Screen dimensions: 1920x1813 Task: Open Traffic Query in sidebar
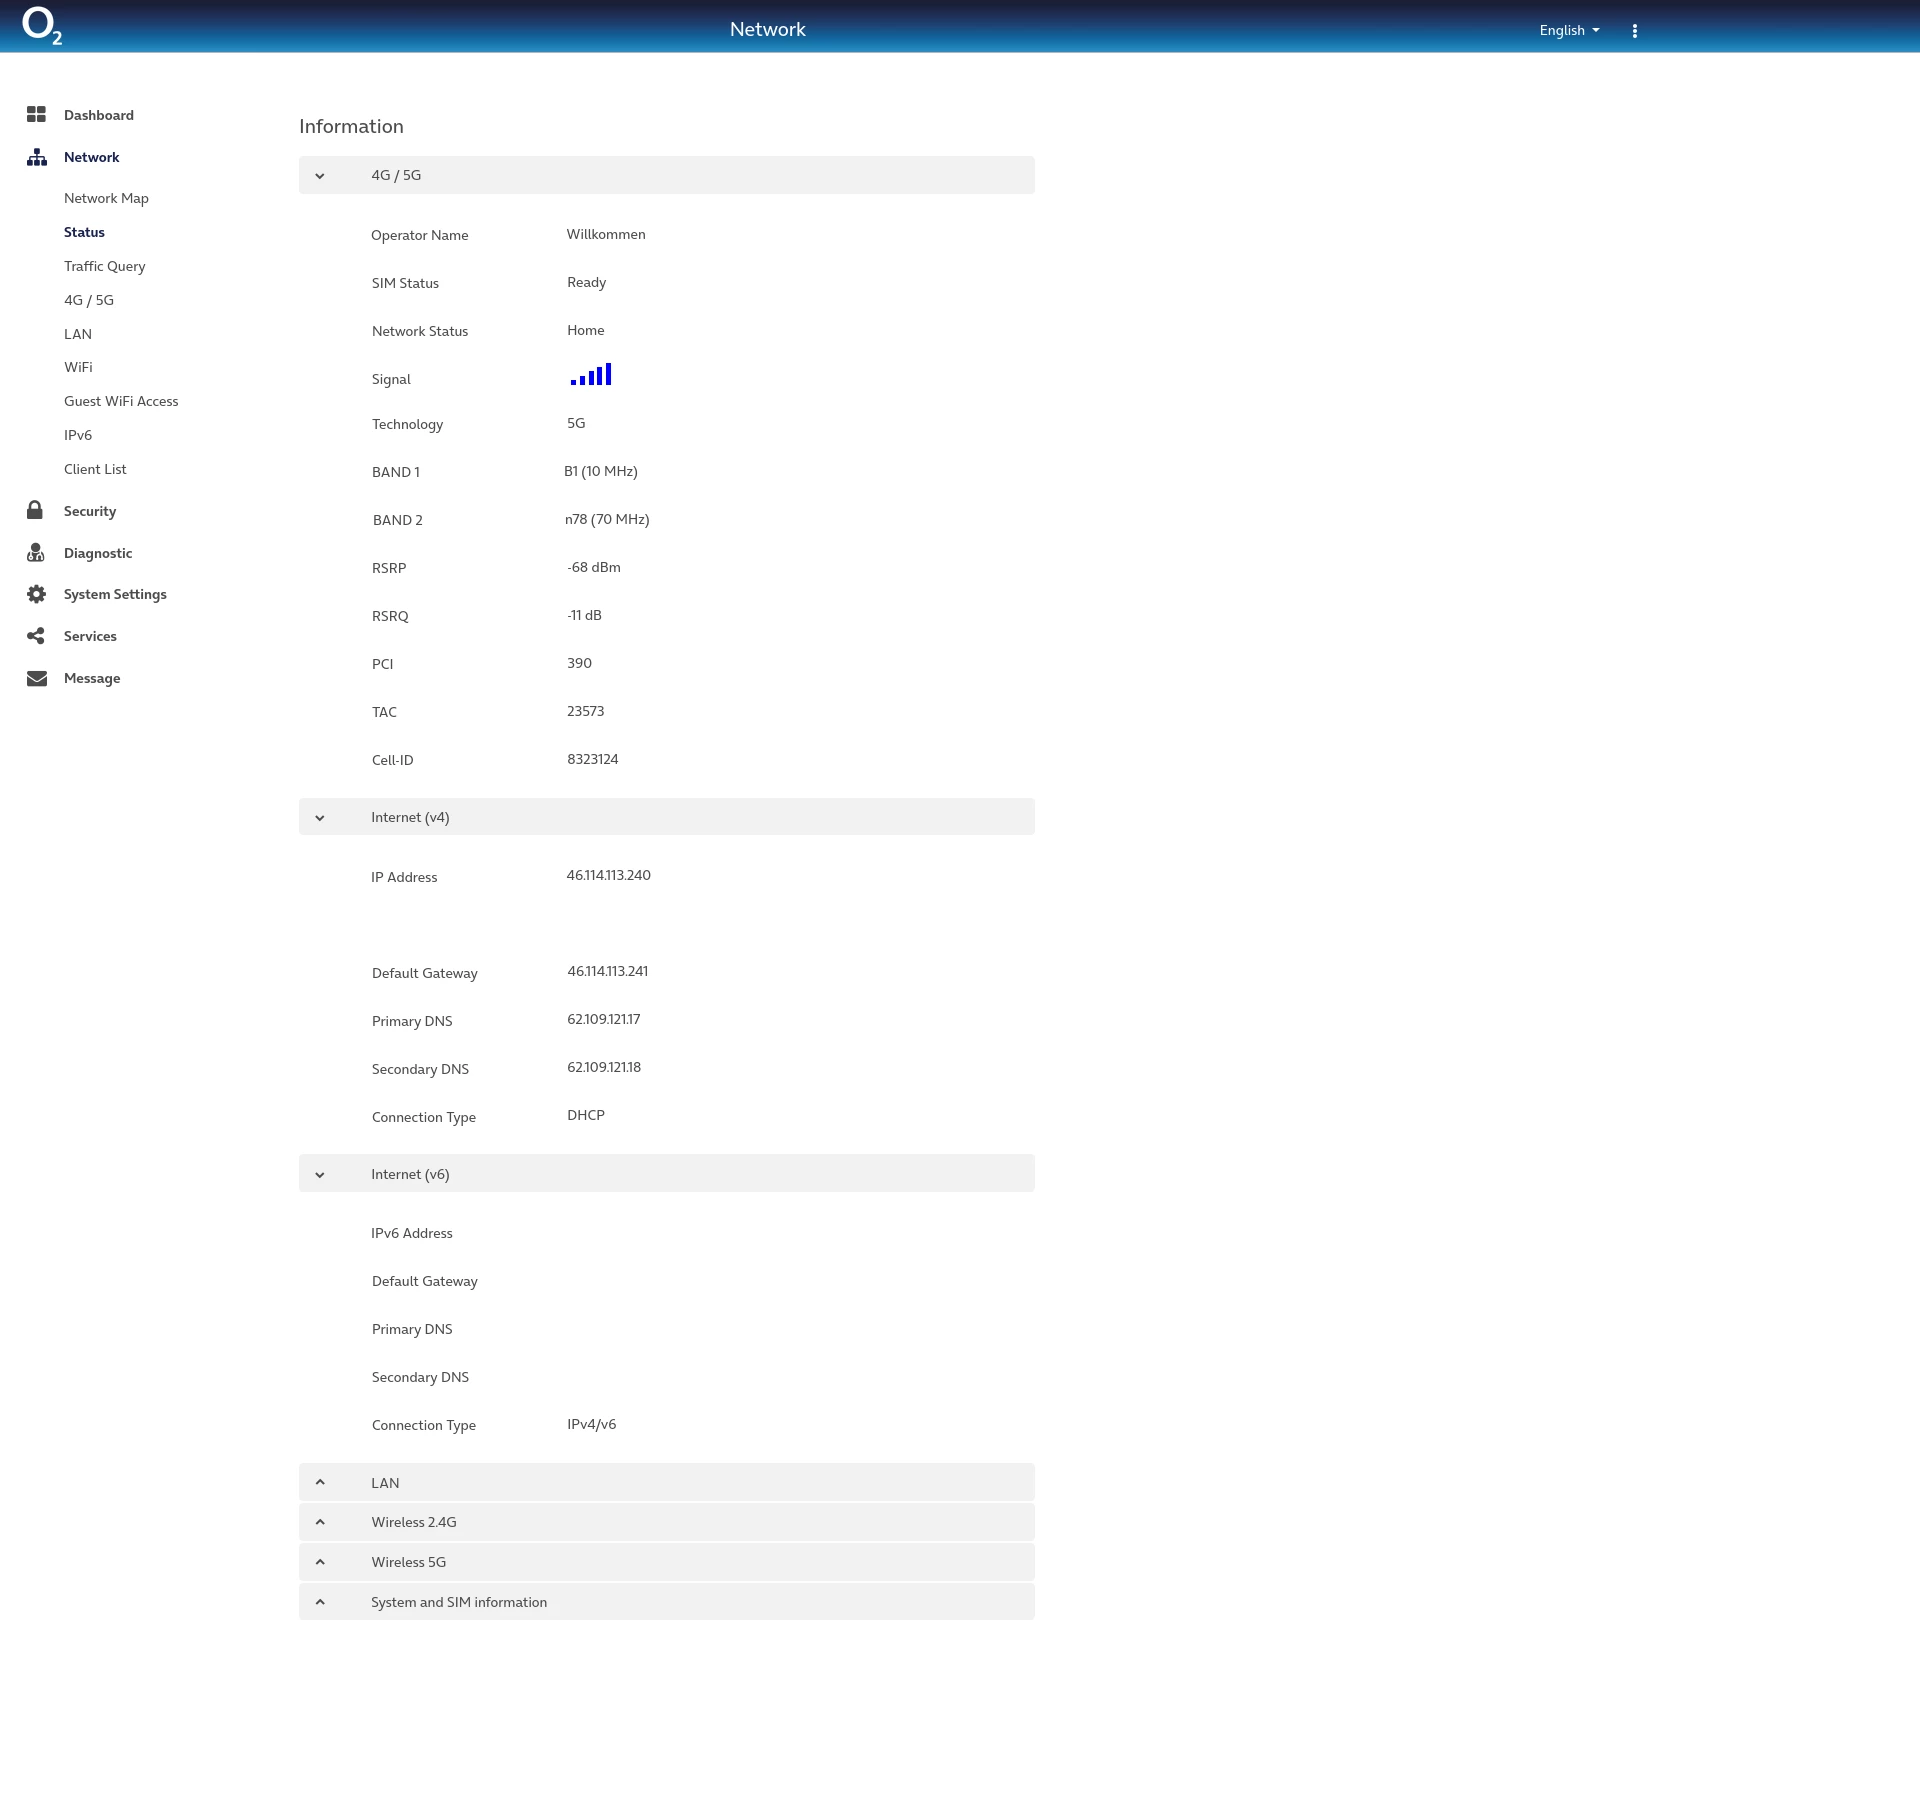(104, 266)
